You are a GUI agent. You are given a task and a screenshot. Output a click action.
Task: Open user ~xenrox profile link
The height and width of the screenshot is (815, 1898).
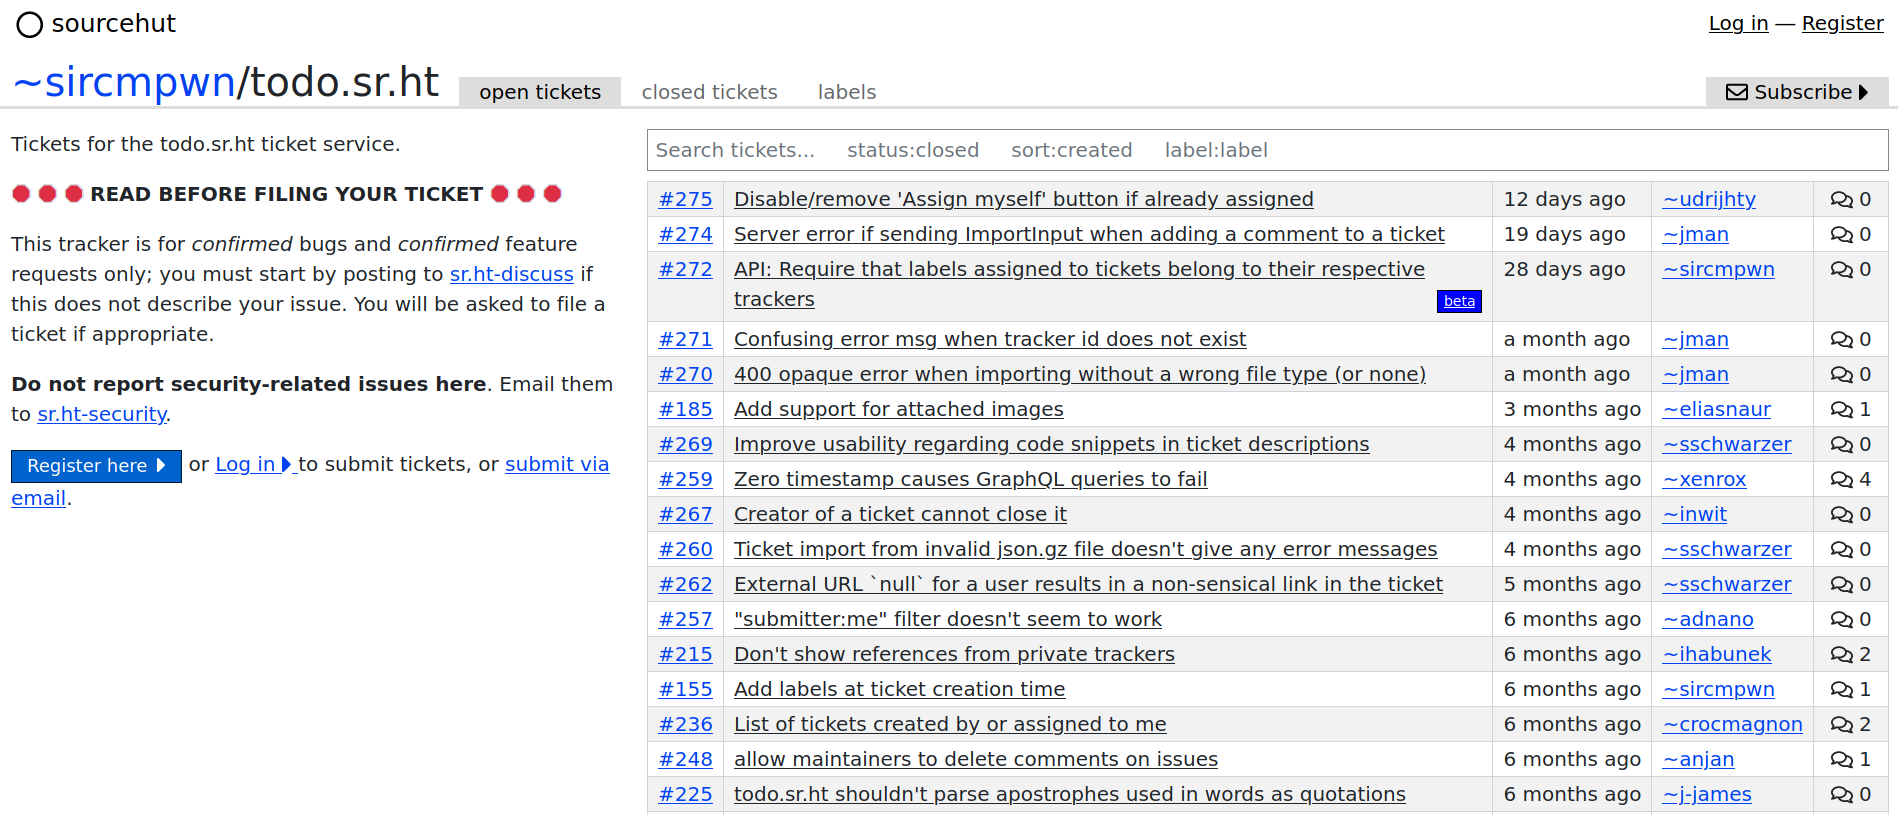tap(1705, 479)
